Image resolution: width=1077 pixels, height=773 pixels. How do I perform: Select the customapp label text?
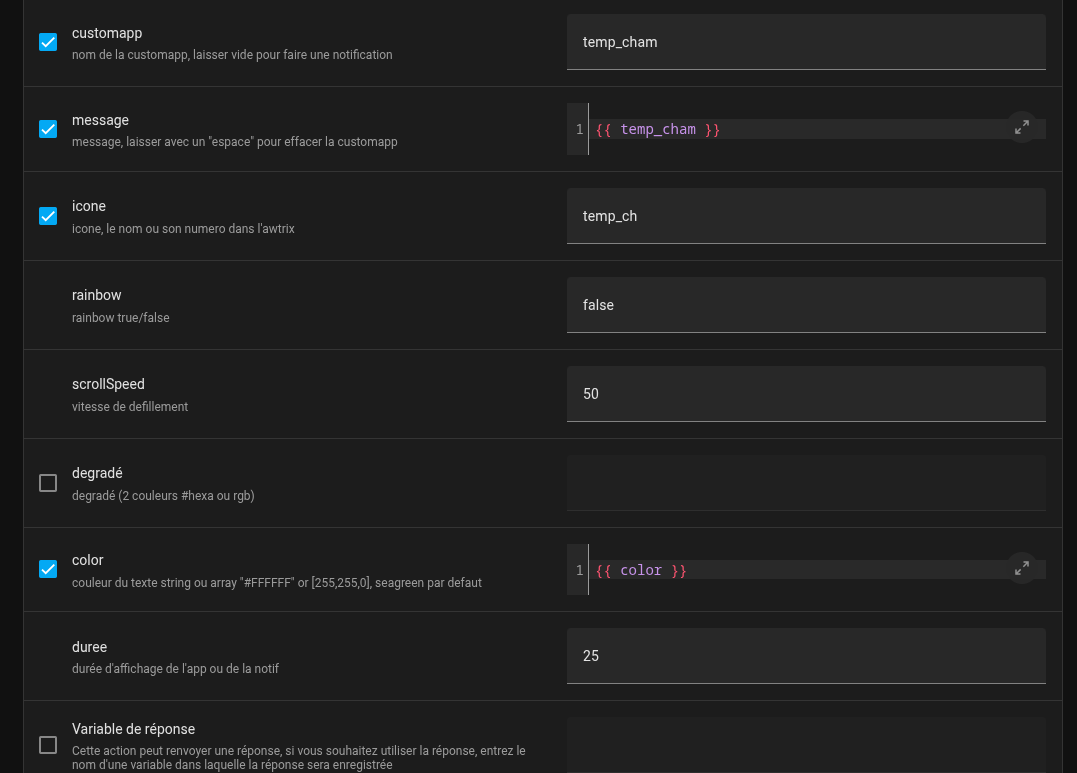click(x=107, y=33)
